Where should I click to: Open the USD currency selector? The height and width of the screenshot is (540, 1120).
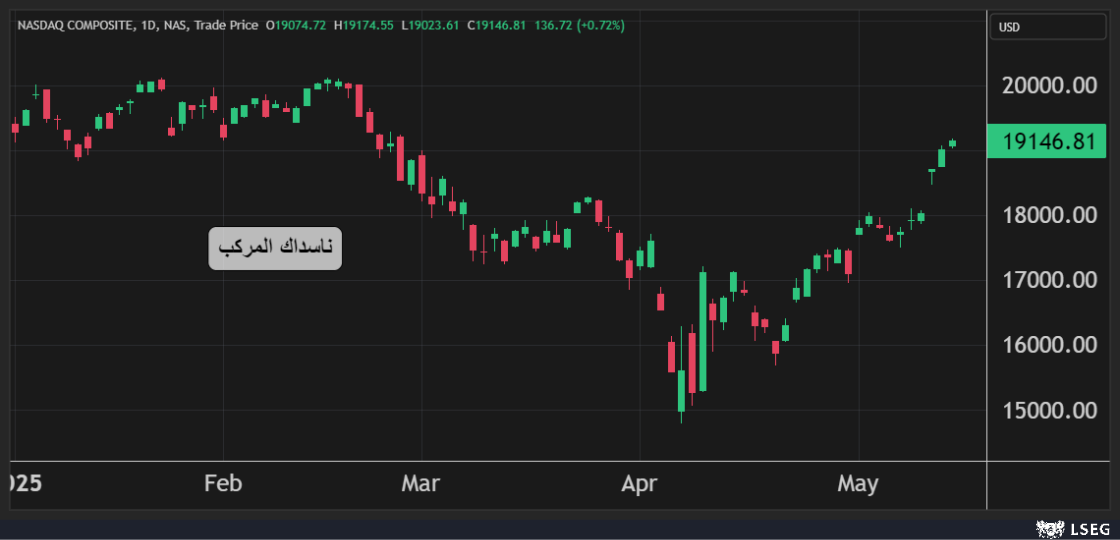point(1047,27)
